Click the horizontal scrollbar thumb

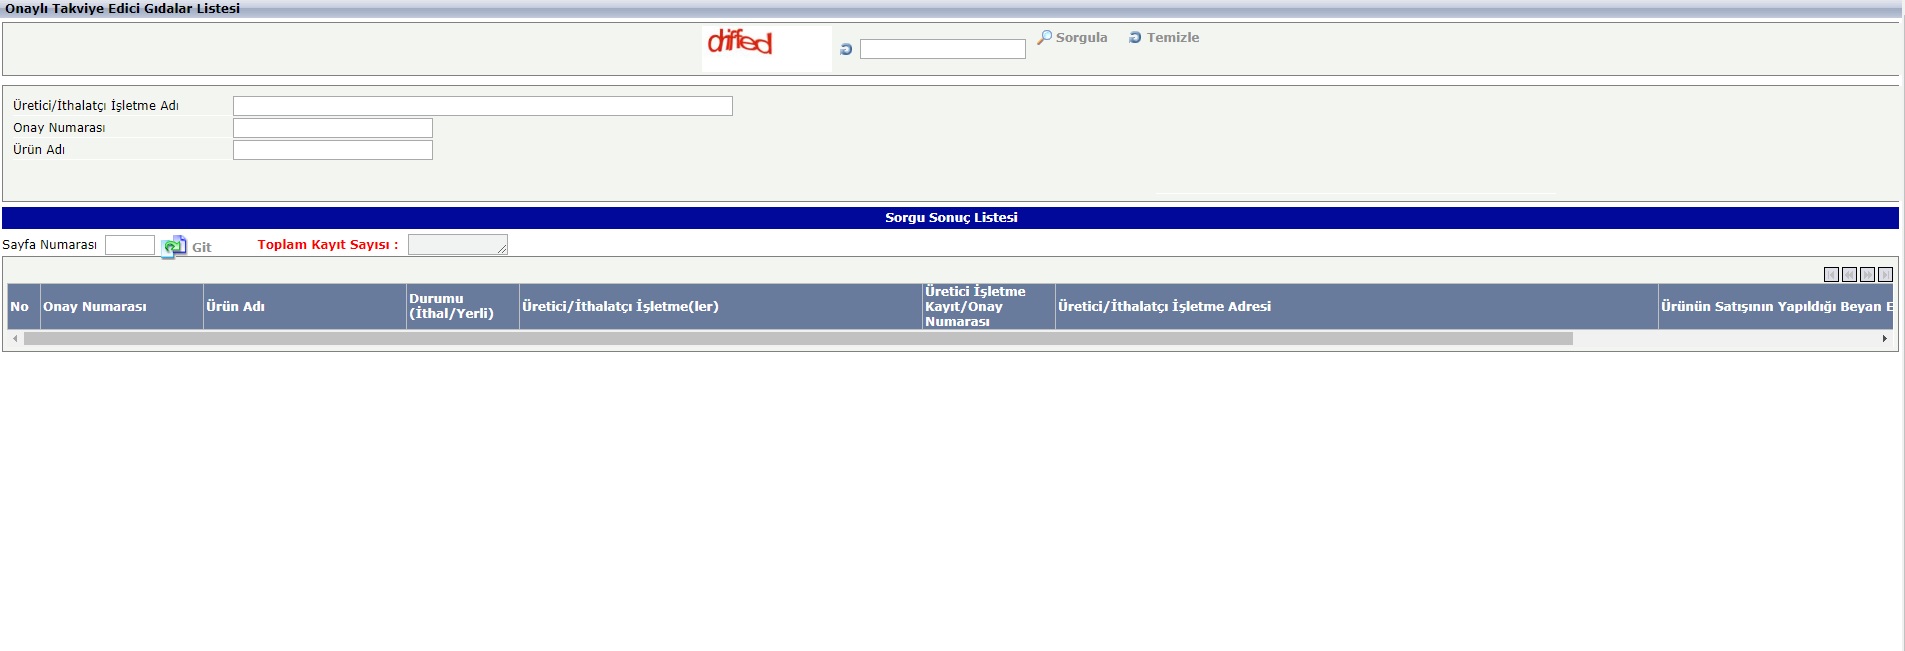pos(798,339)
